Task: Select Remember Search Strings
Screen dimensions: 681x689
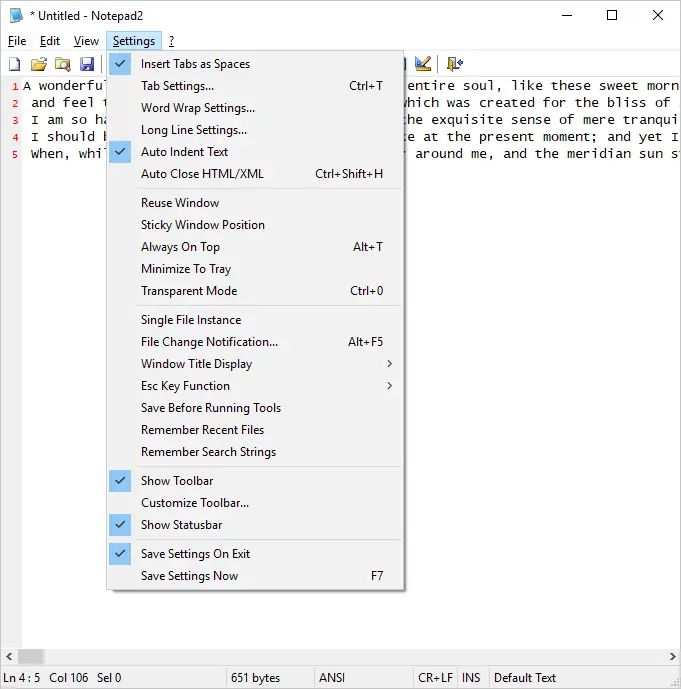Action: pyautogui.click(x=255, y=452)
